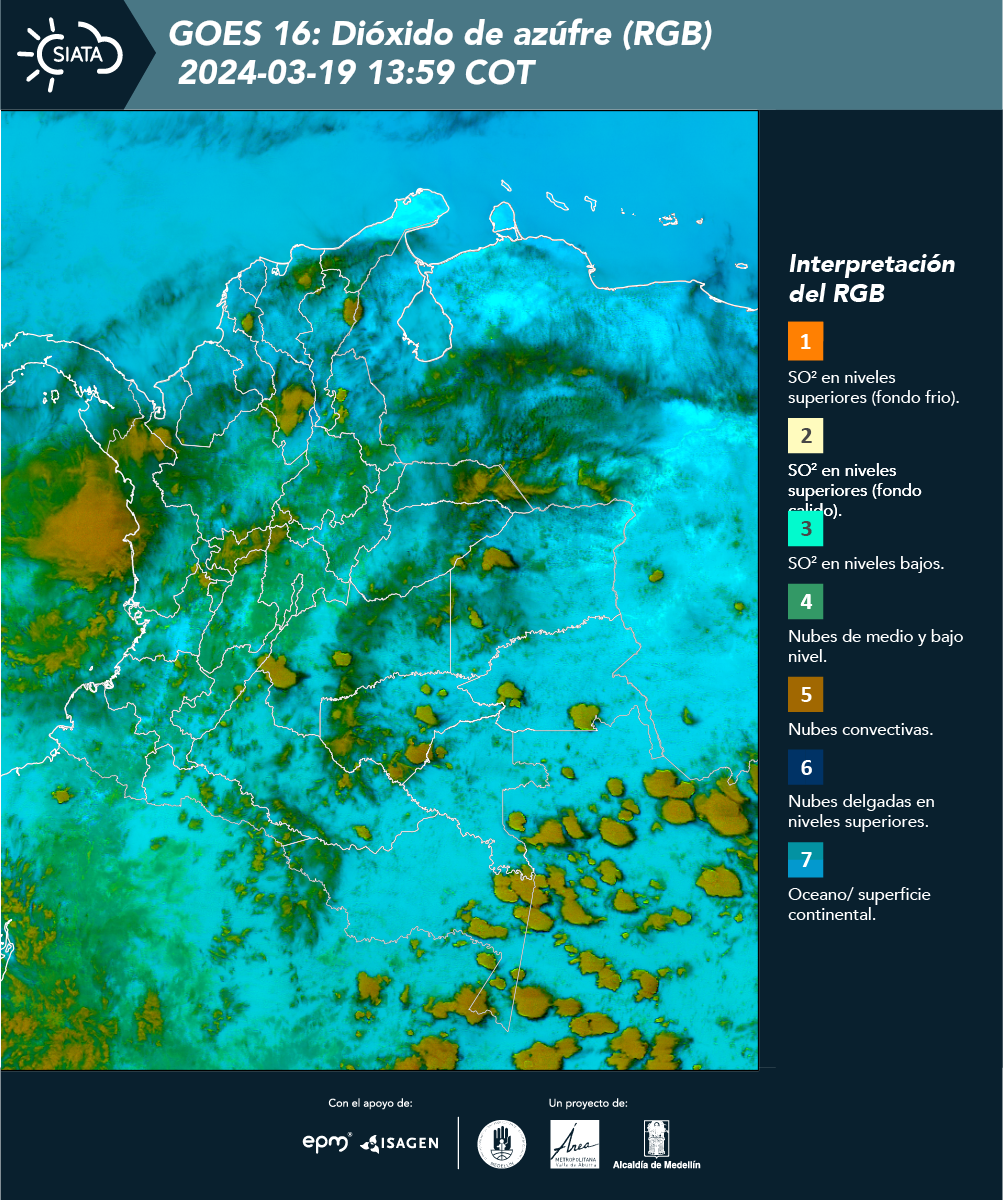Select the dark blue legend swatch numbered 6
Viewport: 1003px width, 1200px height.
[x=805, y=768]
